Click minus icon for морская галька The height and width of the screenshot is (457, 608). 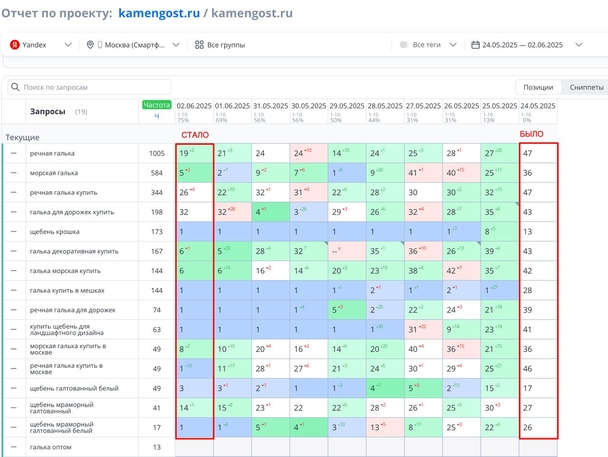coord(14,173)
